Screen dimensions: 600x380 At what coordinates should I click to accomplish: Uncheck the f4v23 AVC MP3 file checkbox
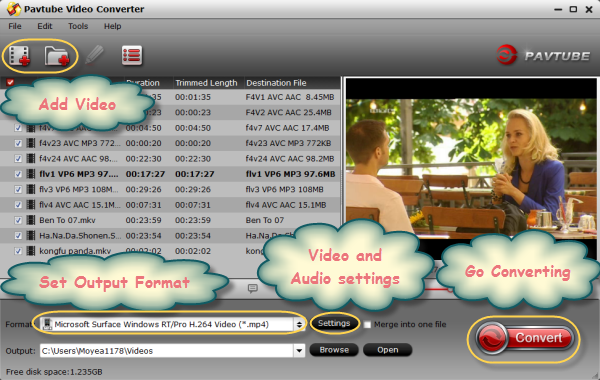18,143
